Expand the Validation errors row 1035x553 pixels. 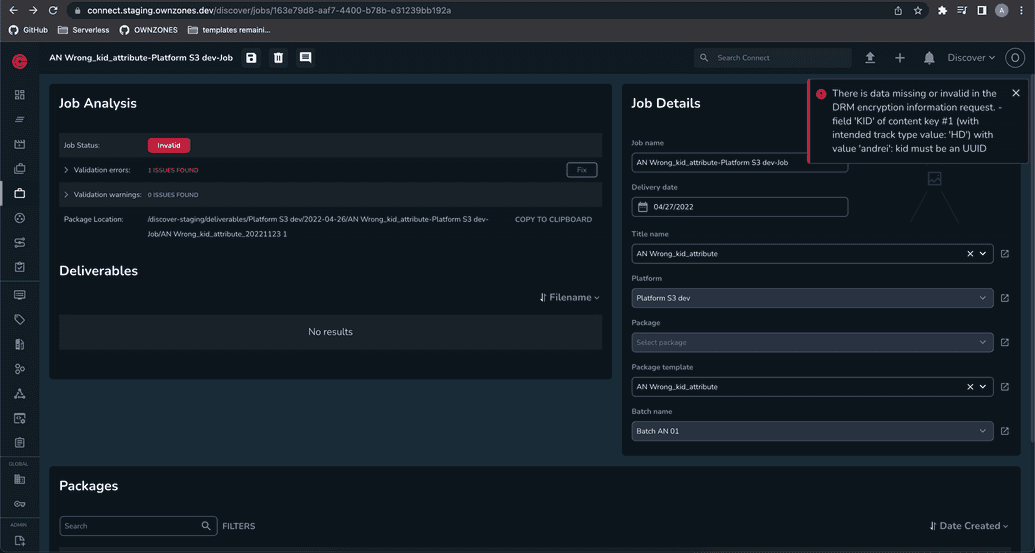tap(66, 170)
